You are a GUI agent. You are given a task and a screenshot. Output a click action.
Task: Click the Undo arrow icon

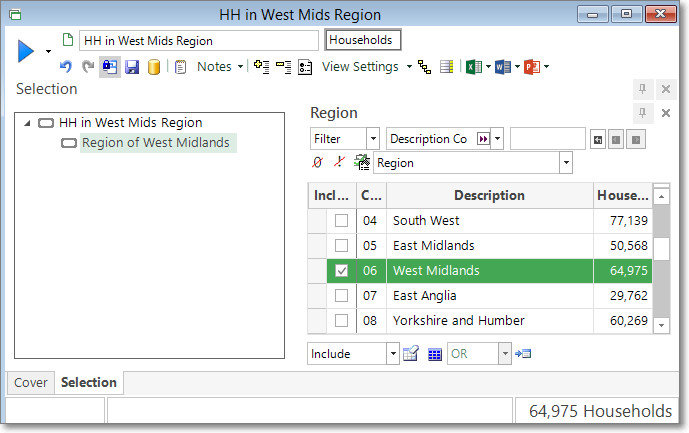(x=66, y=67)
